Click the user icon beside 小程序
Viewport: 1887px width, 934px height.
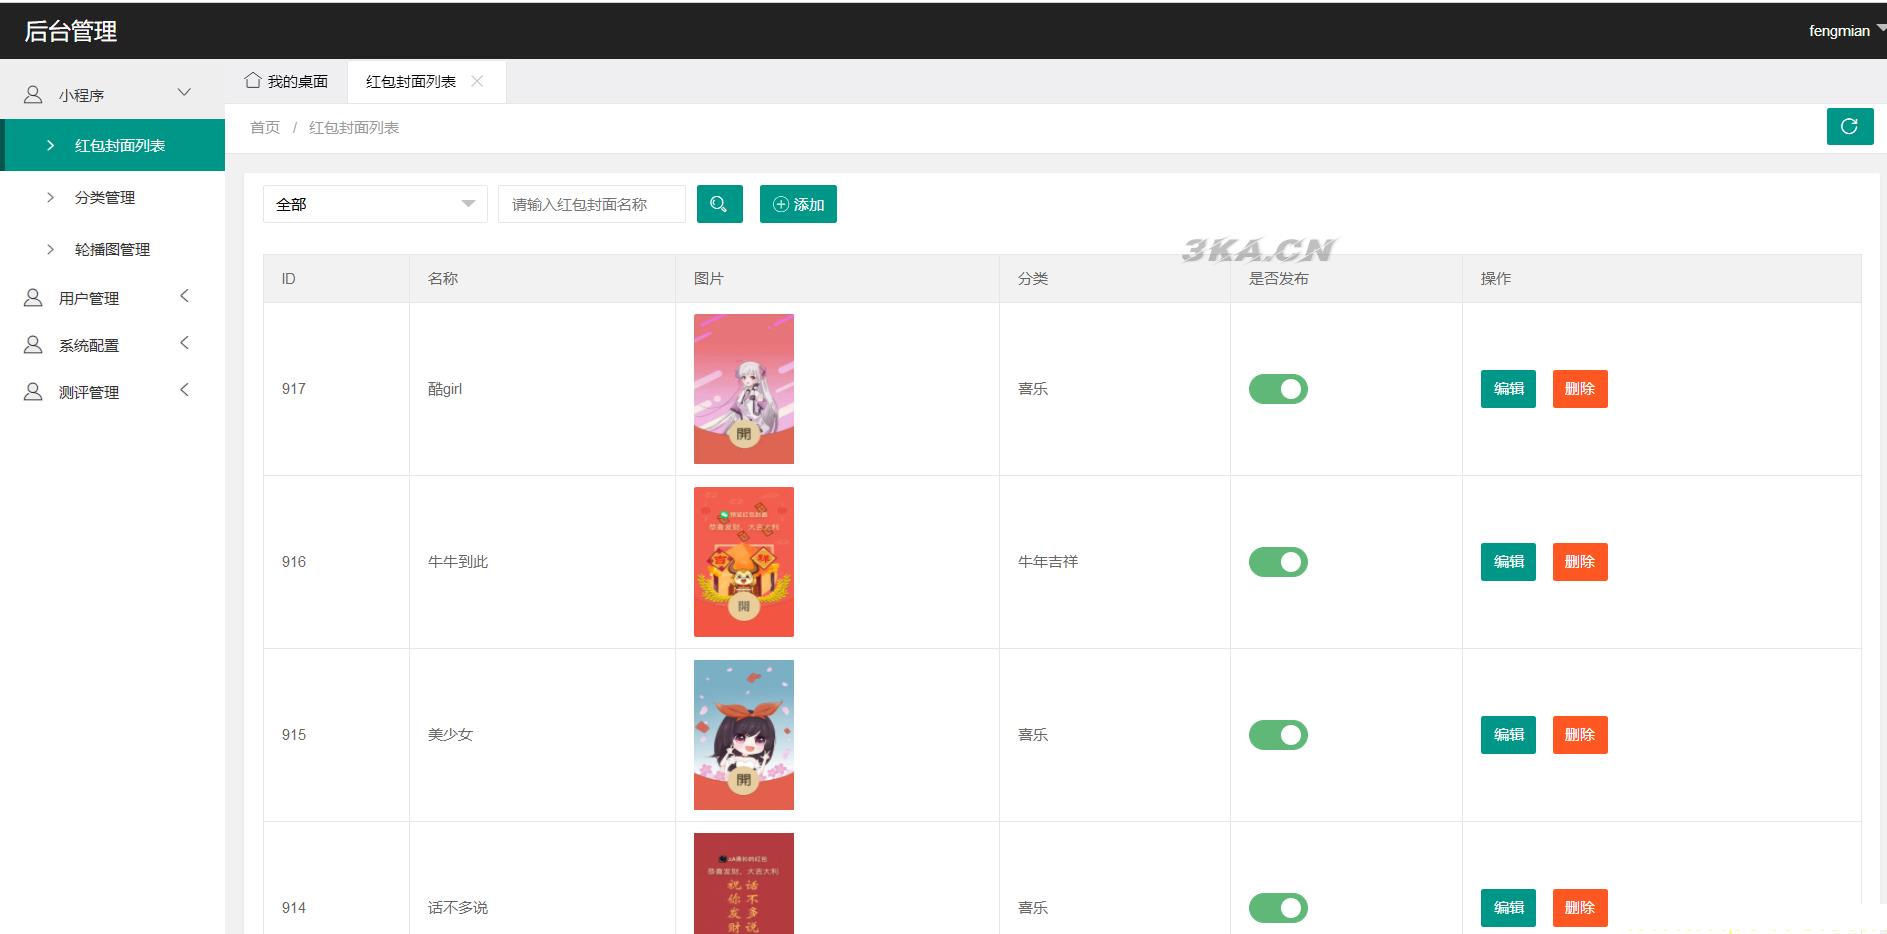tap(33, 95)
